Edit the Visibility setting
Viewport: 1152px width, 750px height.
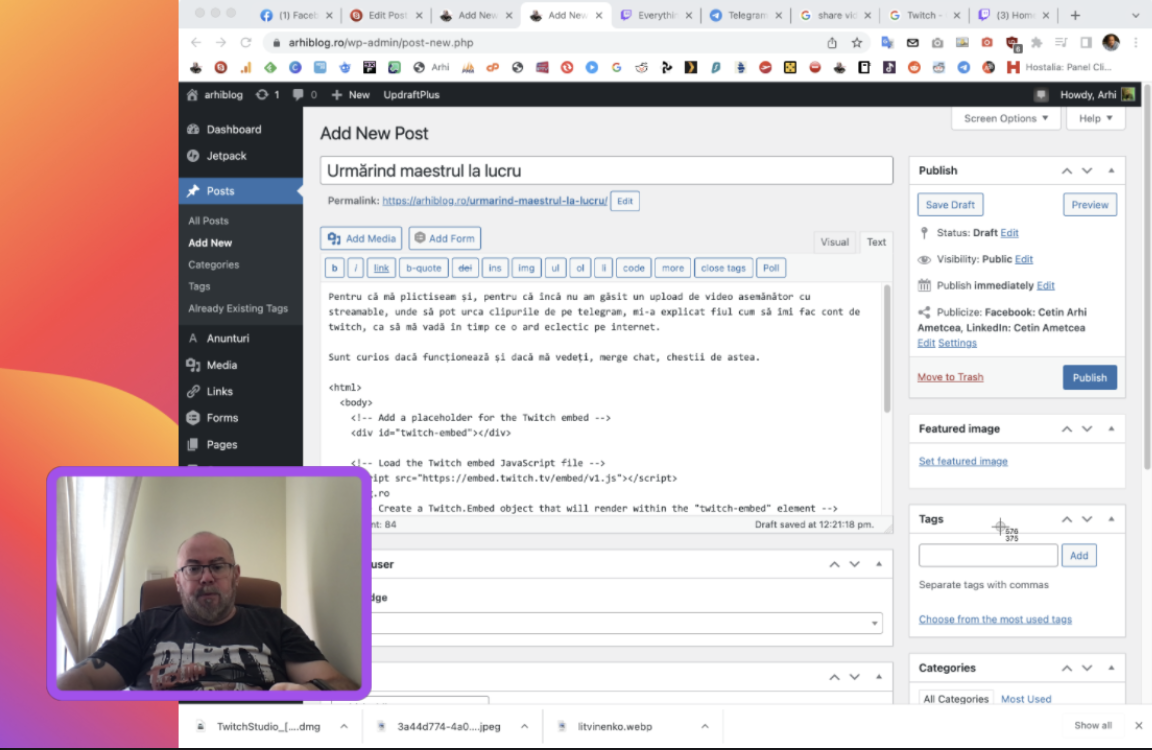(1023, 259)
